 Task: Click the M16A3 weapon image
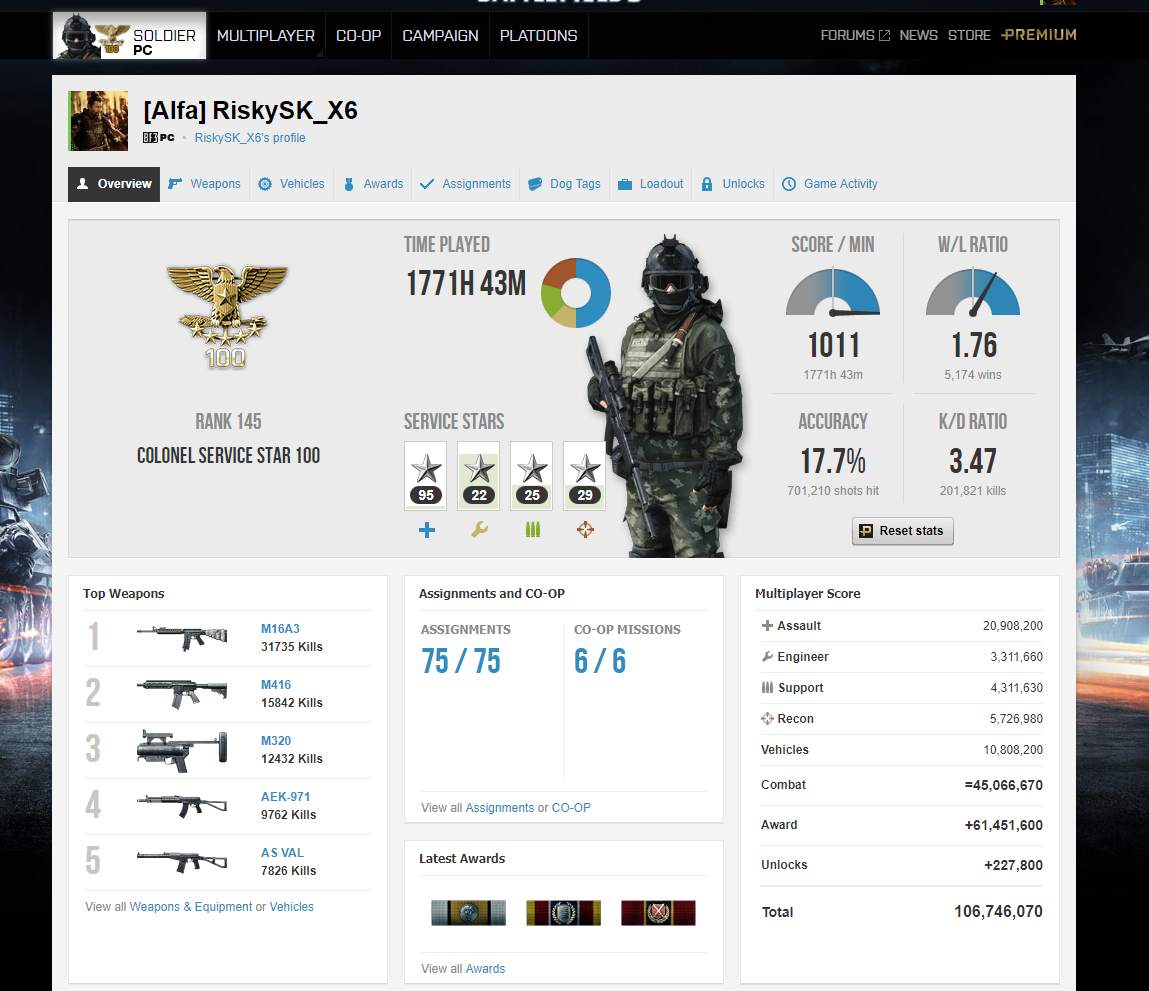(182, 638)
